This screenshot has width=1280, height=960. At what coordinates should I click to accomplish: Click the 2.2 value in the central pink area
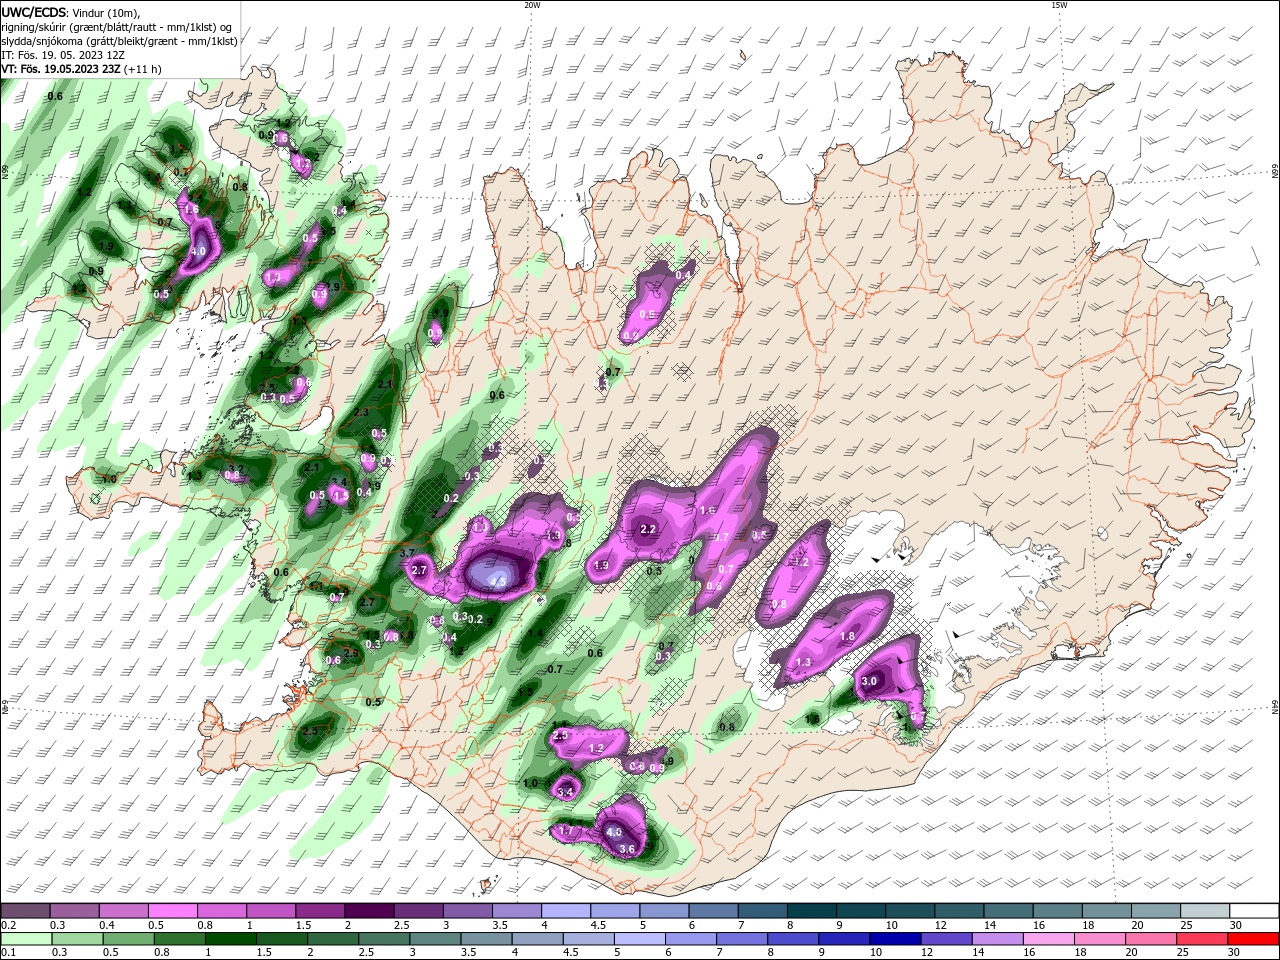tap(647, 529)
